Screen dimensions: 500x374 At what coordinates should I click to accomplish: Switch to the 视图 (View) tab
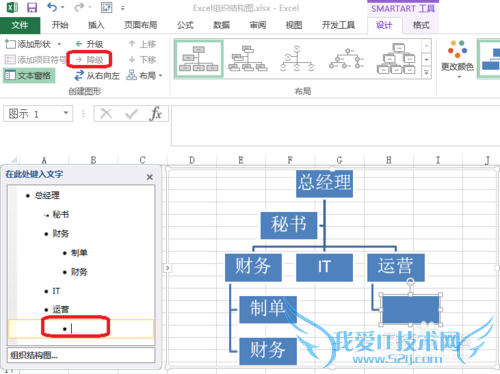tap(294, 25)
